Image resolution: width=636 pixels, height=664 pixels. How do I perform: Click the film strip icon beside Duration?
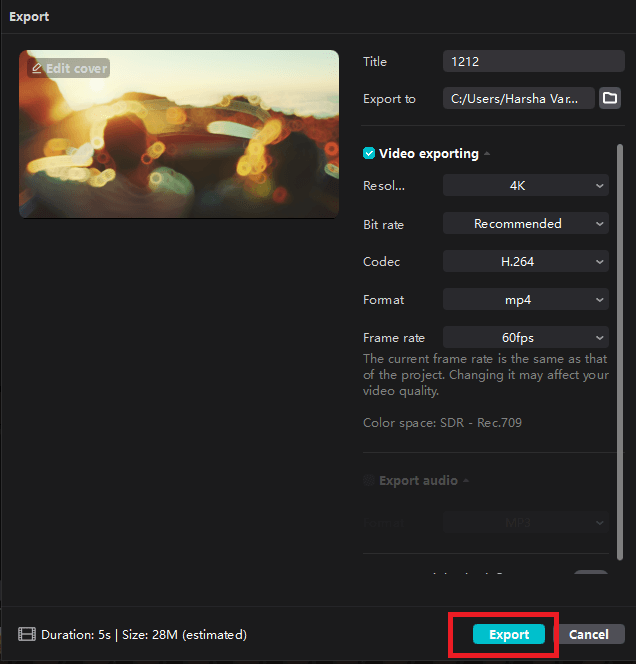(27, 634)
